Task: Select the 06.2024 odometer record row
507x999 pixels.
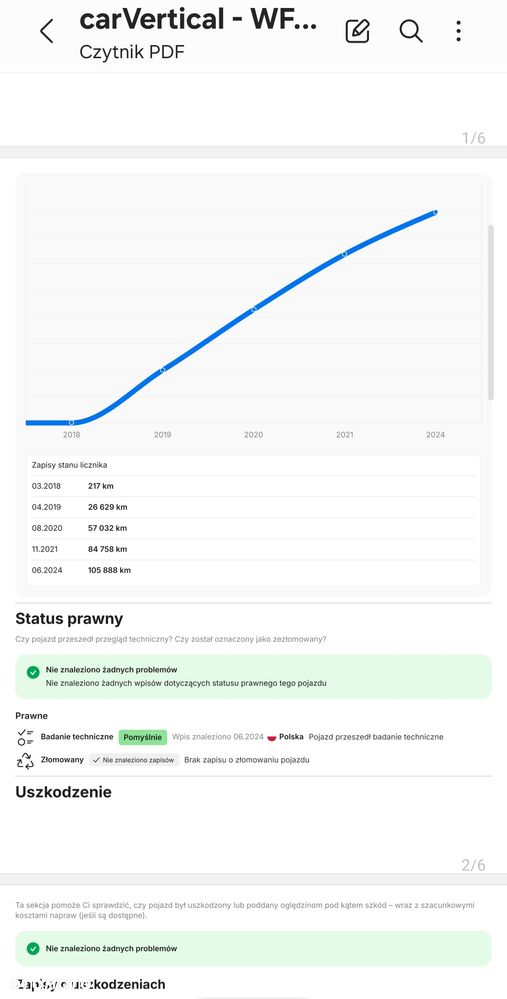Action: (x=254, y=570)
